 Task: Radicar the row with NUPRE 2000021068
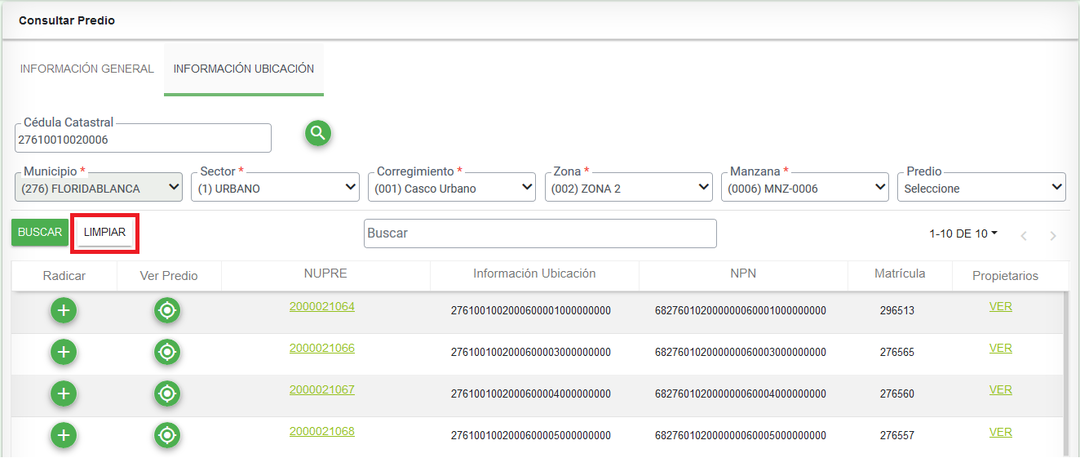[x=64, y=435]
